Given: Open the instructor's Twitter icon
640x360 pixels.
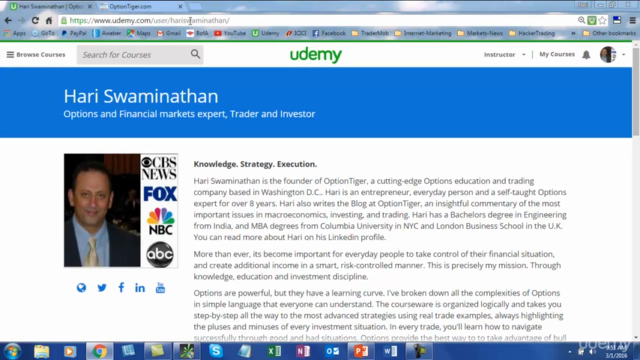Looking at the screenshot, I should [x=102, y=288].
